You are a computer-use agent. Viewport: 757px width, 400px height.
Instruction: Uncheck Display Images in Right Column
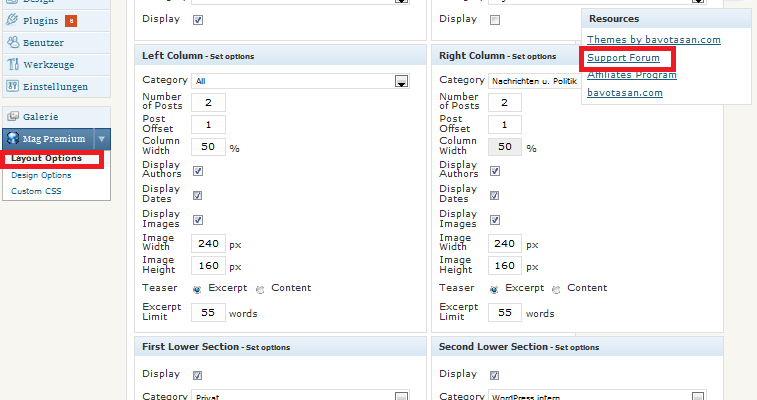(x=495, y=220)
